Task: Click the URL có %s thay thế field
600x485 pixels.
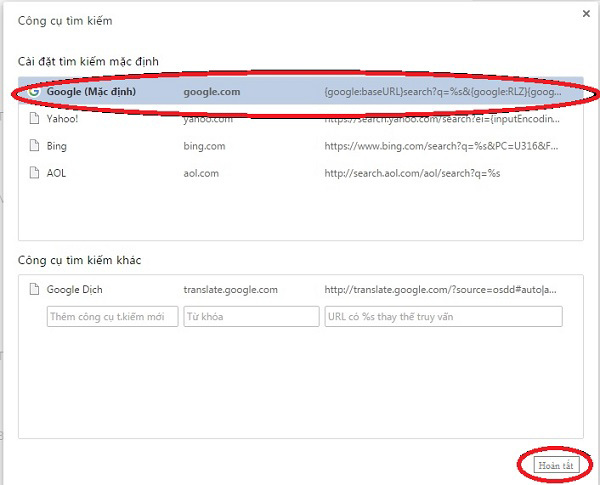Action: (442, 316)
